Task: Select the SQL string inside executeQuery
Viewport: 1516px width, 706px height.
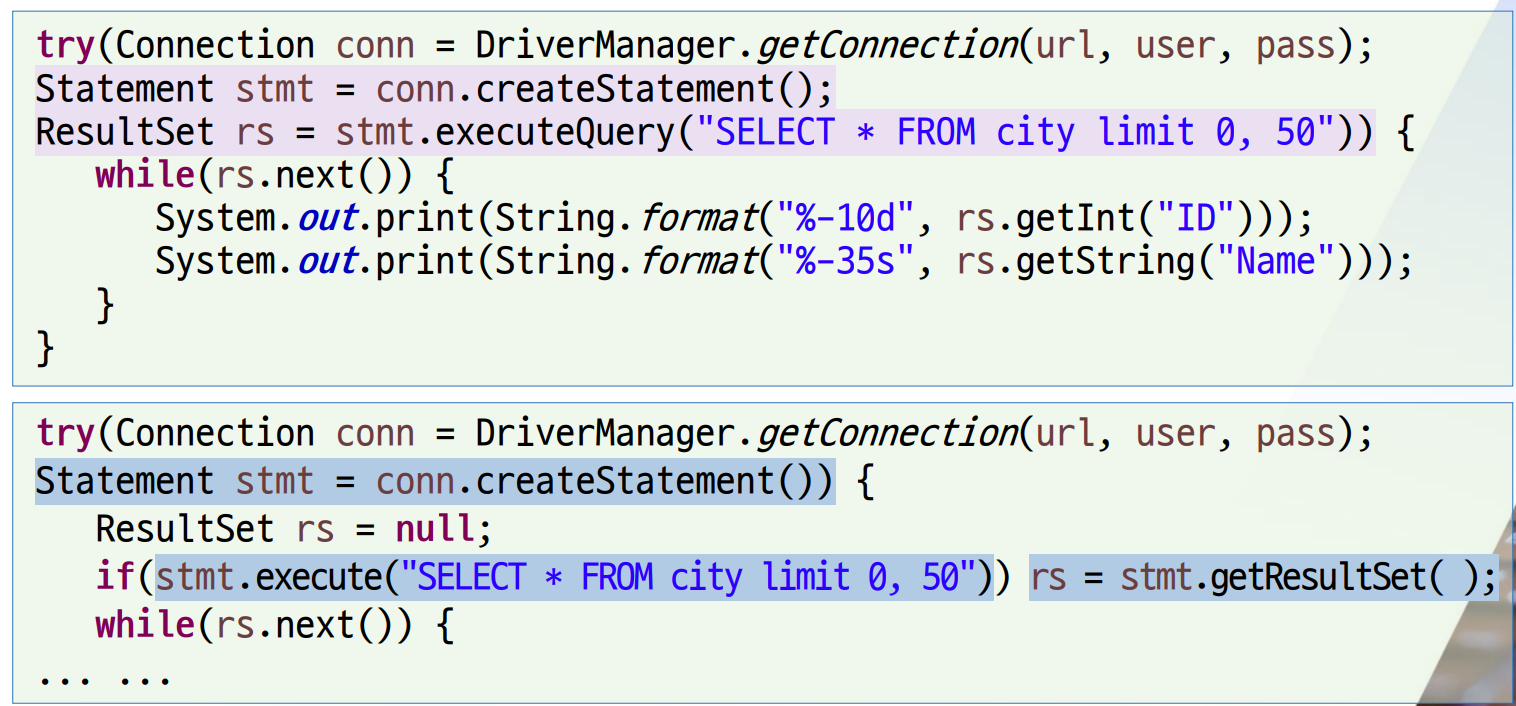Action: (x=1015, y=132)
